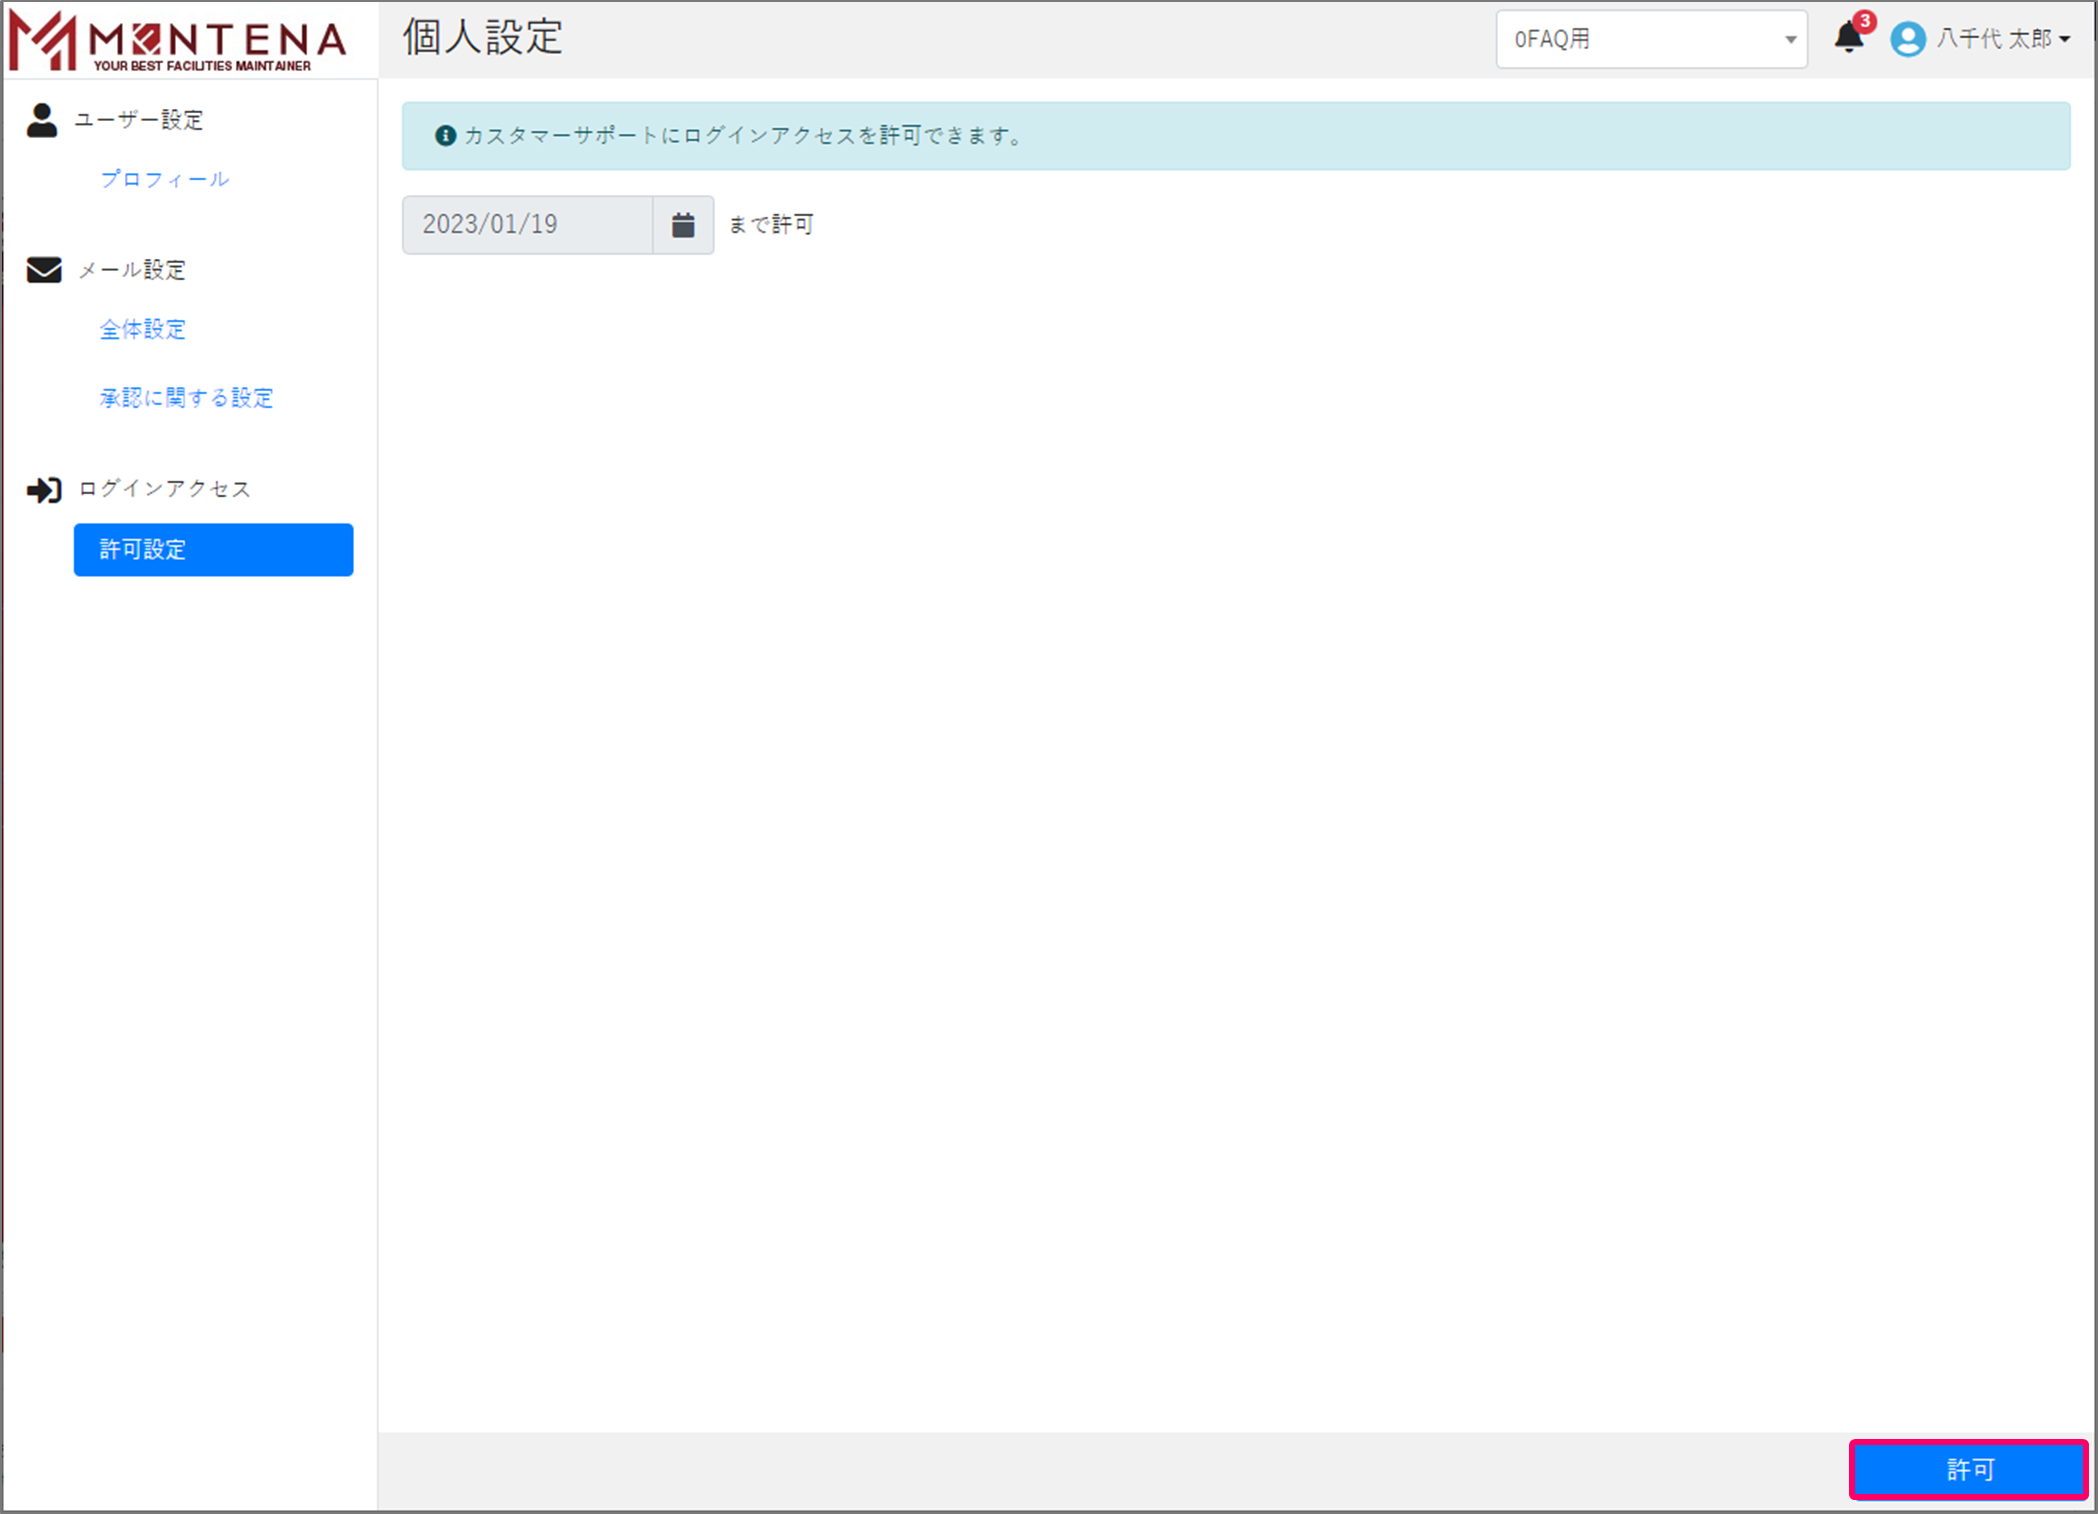
Task: Click the info icon in banner
Action: click(445, 136)
